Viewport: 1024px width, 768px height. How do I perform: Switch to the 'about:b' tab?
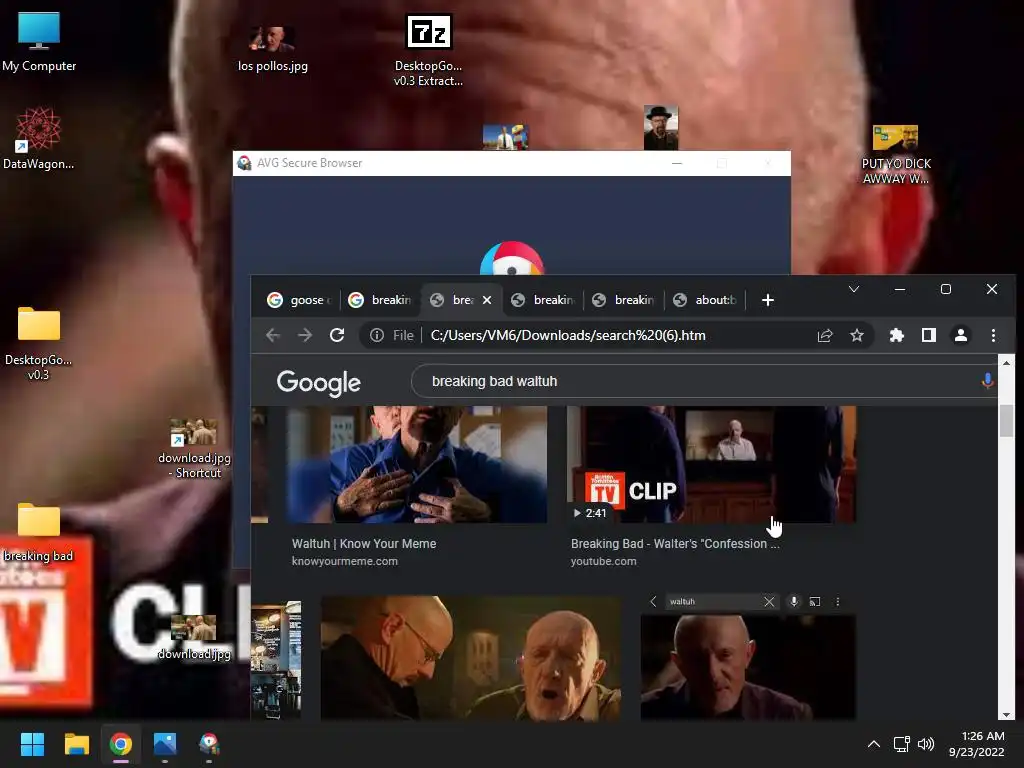705,300
